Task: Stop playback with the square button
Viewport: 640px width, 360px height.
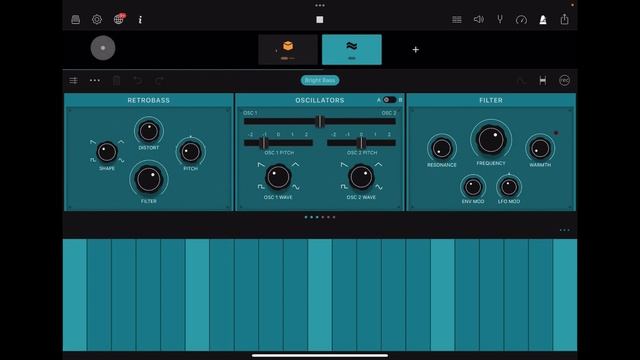Action: [x=320, y=20]
